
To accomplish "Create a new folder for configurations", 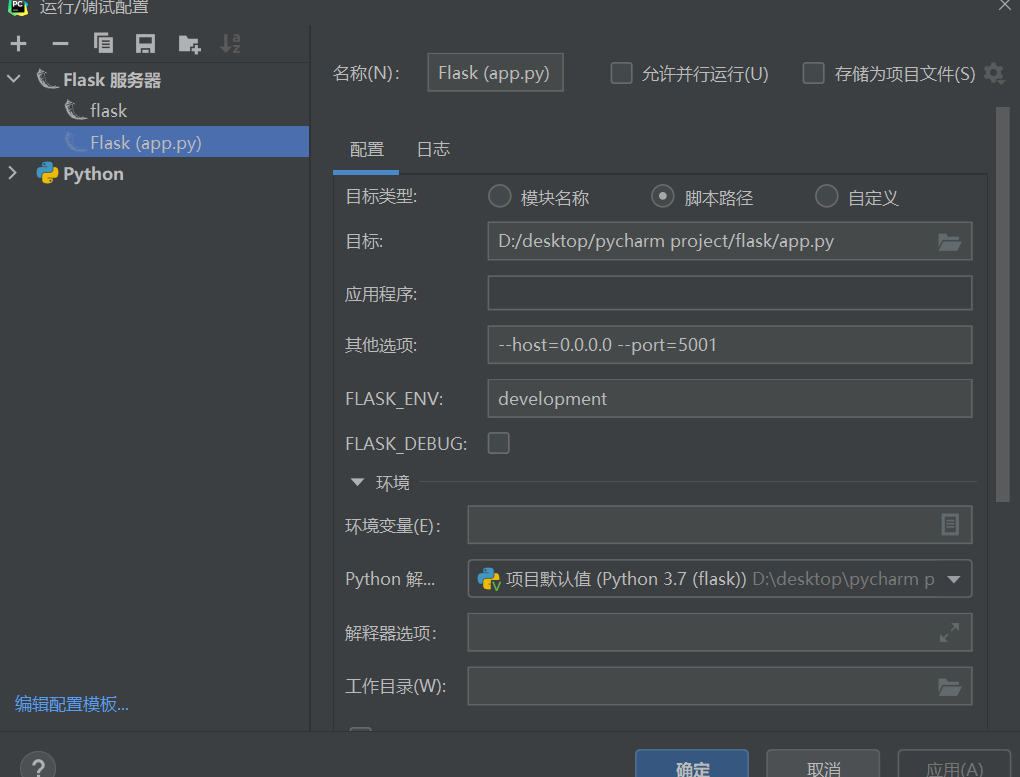I will pos(188,43).
